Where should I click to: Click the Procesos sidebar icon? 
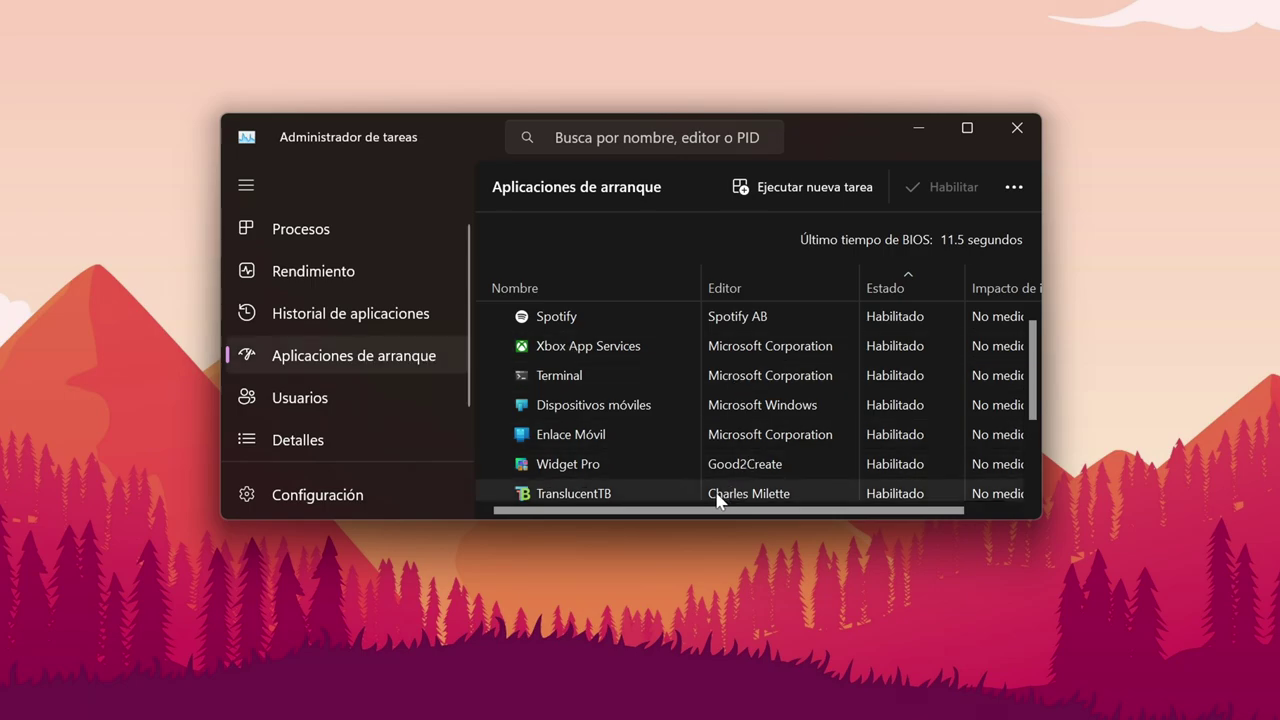point(246,228)
